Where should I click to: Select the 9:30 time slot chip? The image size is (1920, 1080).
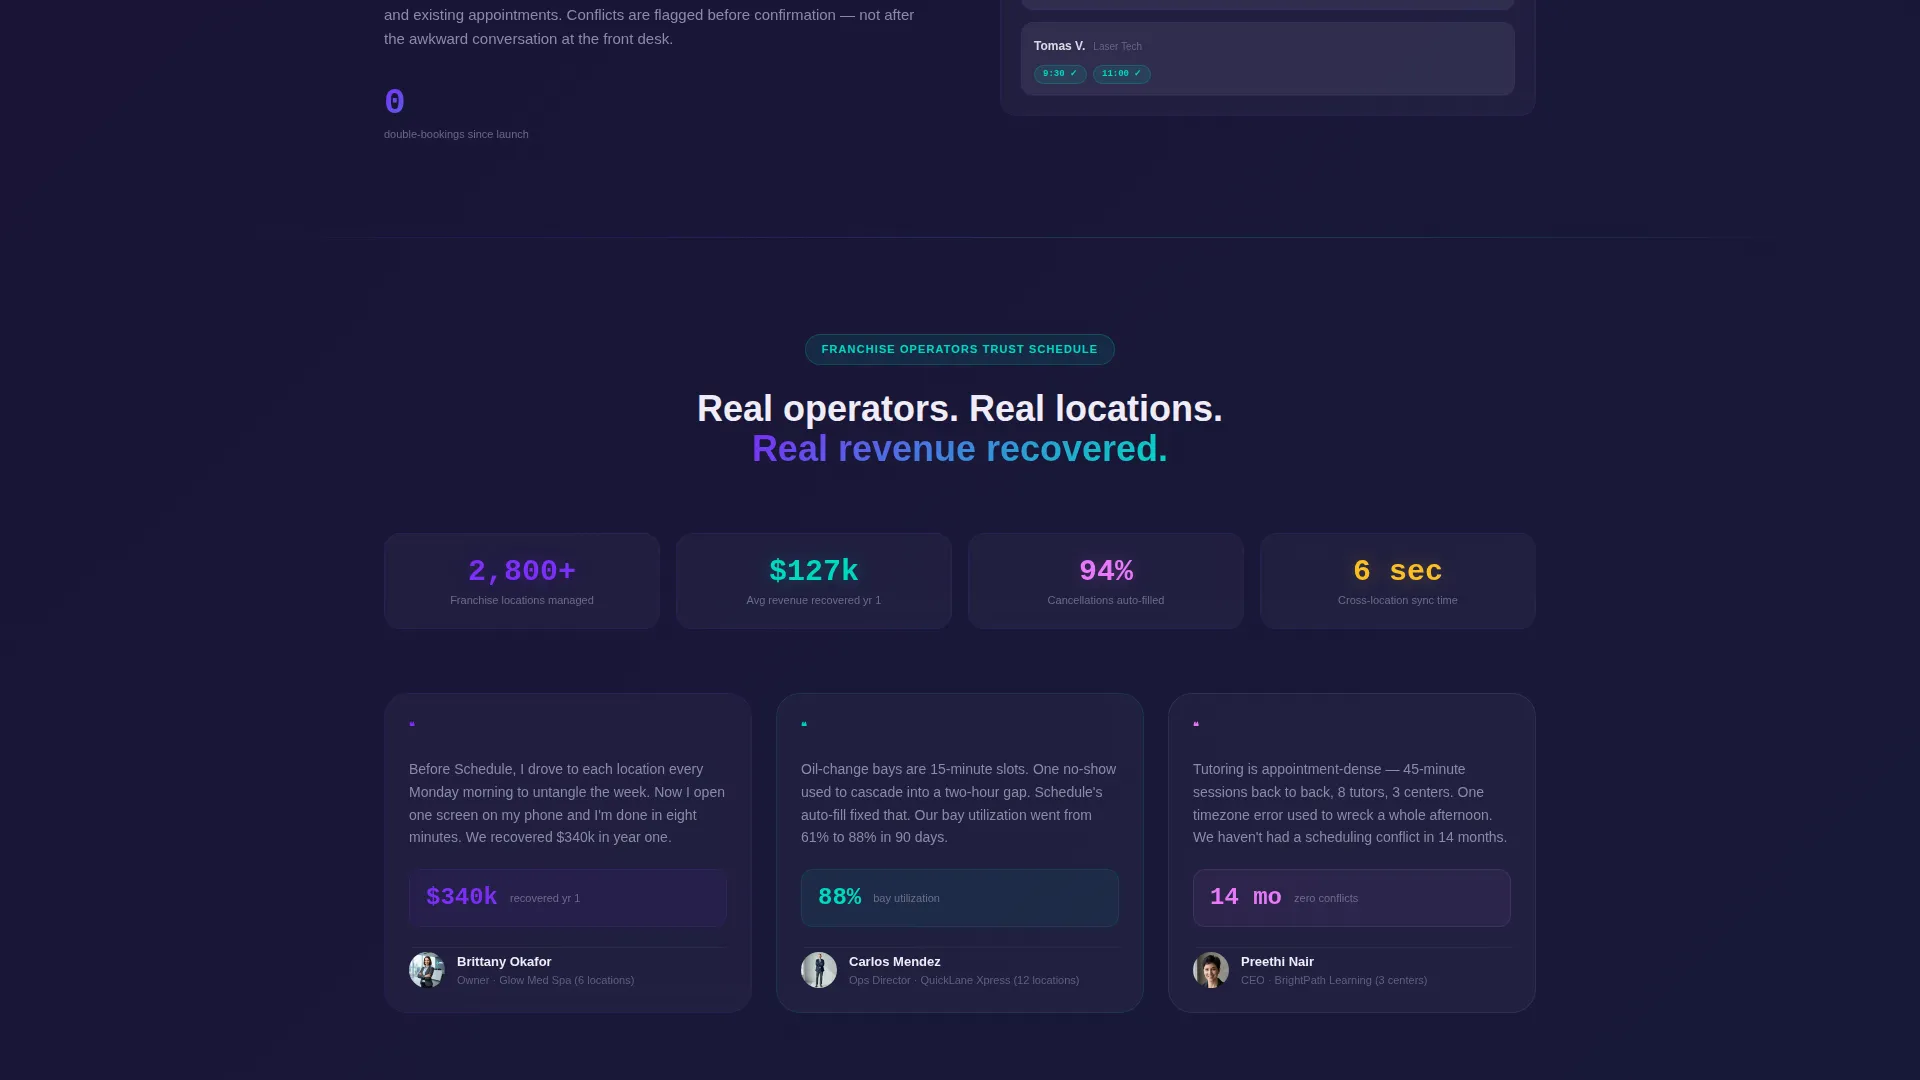pyautogui.click(x=1060, y=74)
